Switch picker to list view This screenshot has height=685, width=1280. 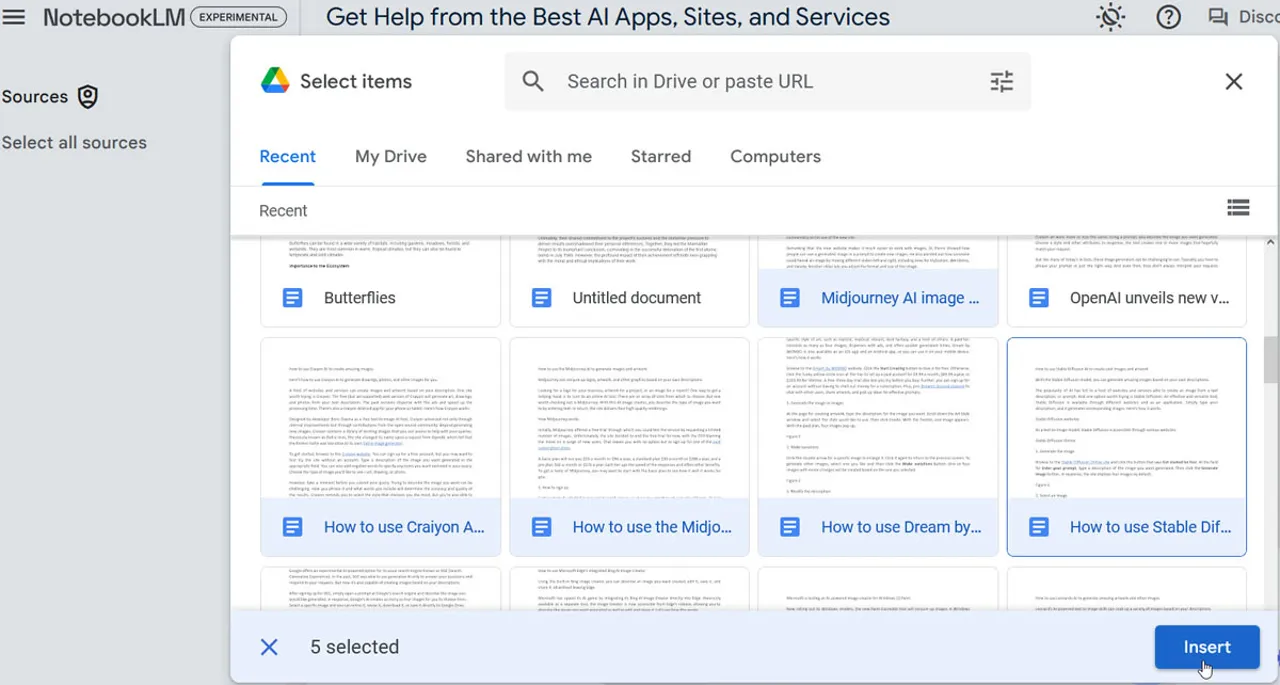(x=1238, y=207)
